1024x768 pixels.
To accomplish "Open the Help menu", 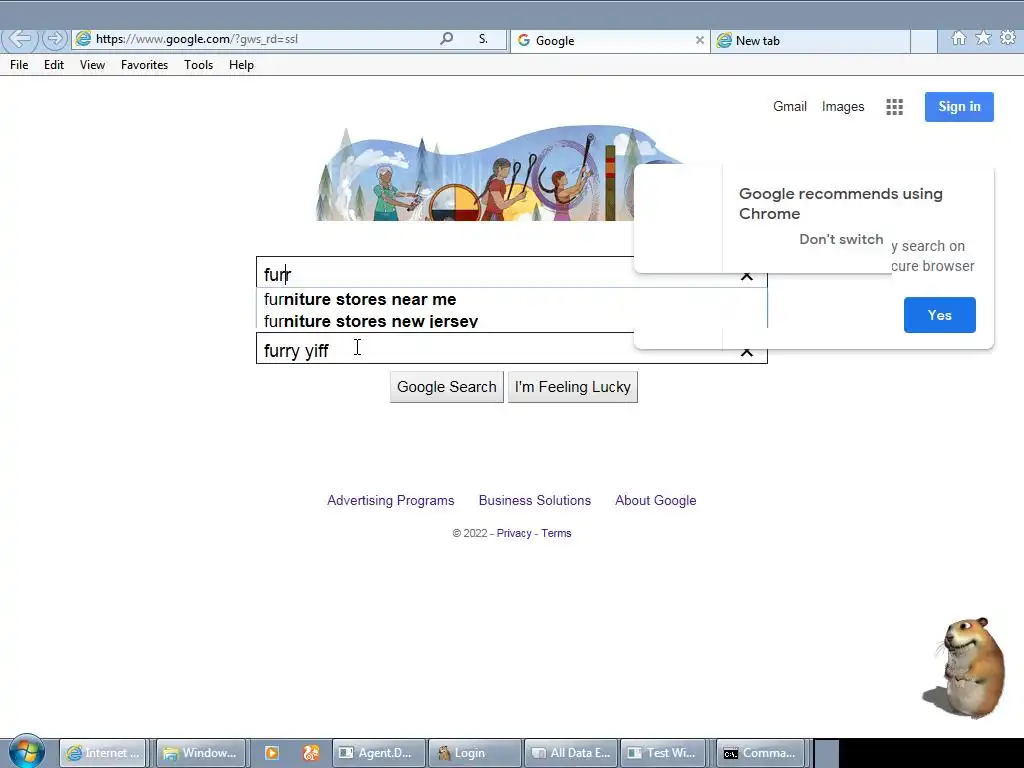I will click(241, 65).
